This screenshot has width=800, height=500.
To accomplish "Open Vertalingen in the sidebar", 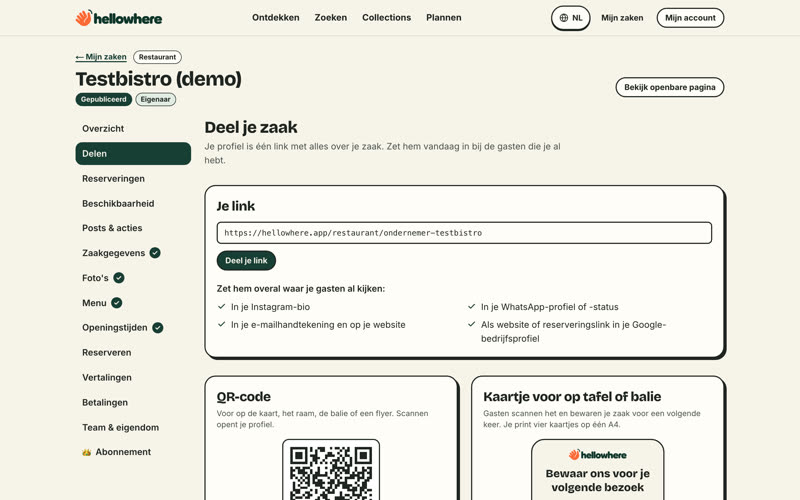I will (133, 378).
